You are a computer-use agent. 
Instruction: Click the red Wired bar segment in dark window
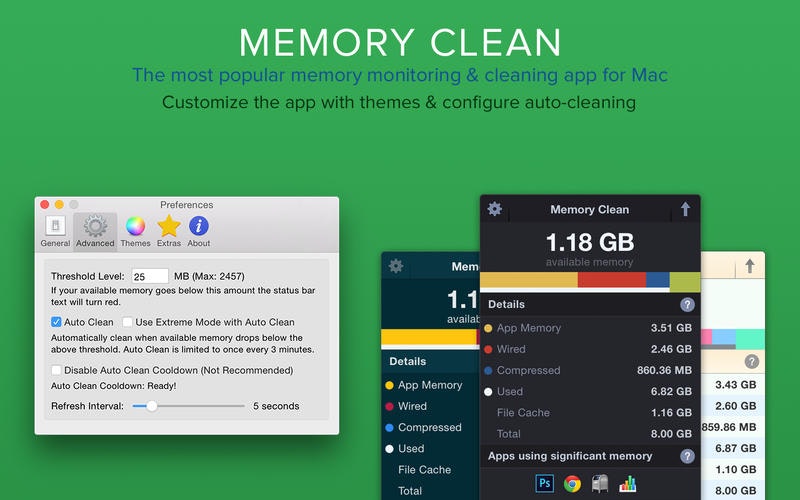[x=612, y=280]
